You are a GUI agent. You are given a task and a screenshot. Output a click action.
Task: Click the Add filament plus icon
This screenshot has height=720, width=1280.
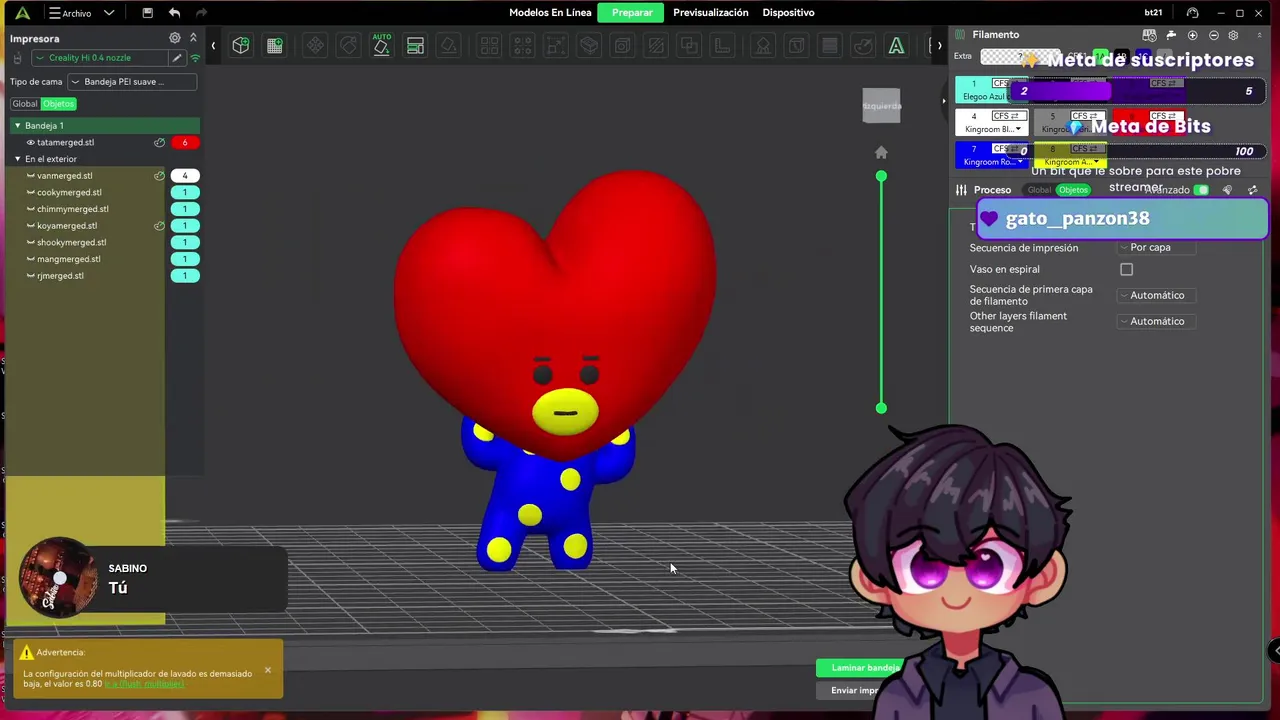[1192, 35]
